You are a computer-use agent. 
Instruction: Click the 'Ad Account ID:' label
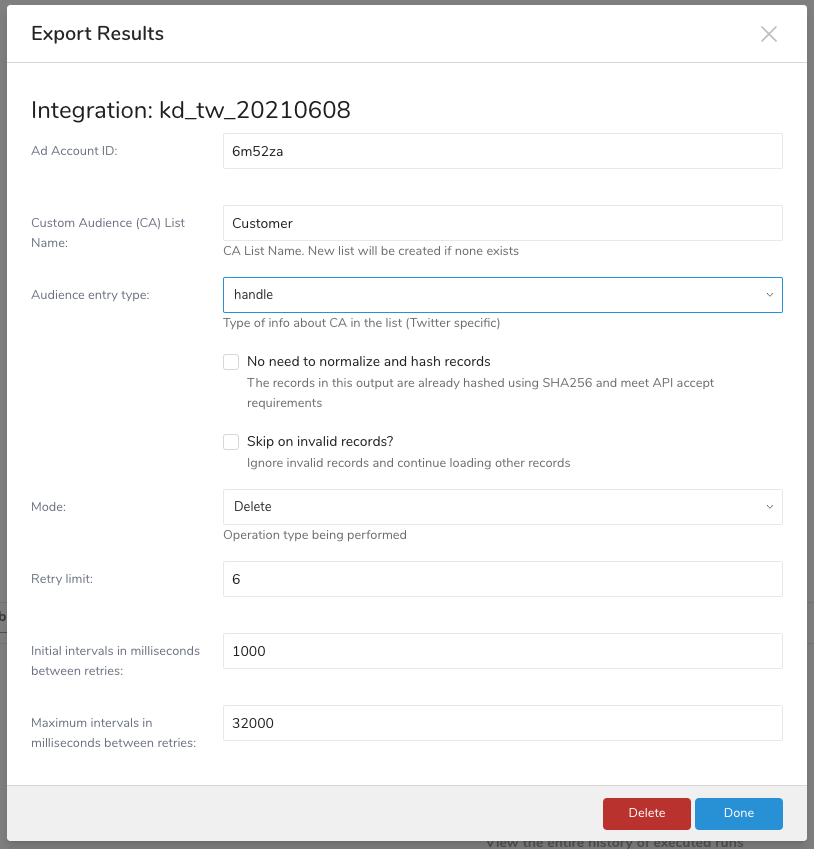click(74, 151)
